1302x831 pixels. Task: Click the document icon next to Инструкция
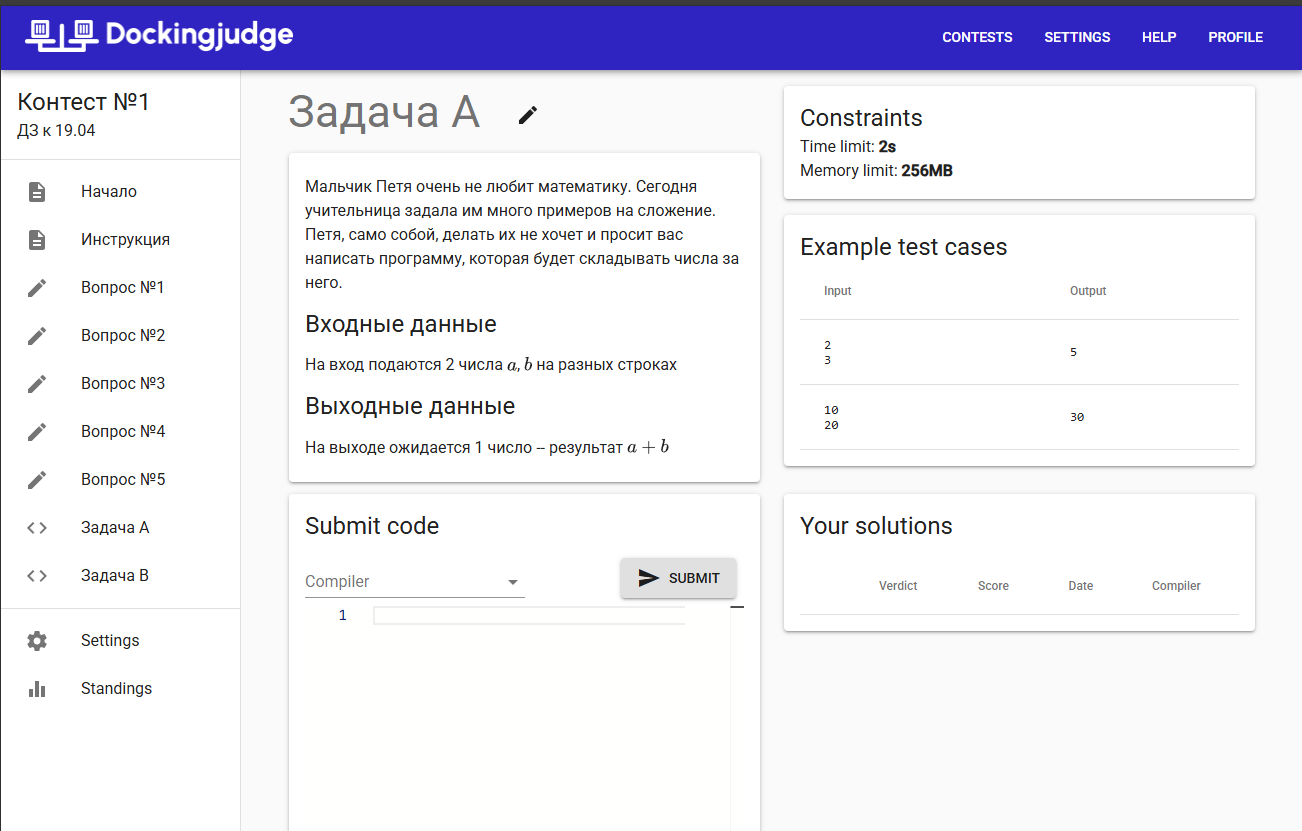[37, 240]
